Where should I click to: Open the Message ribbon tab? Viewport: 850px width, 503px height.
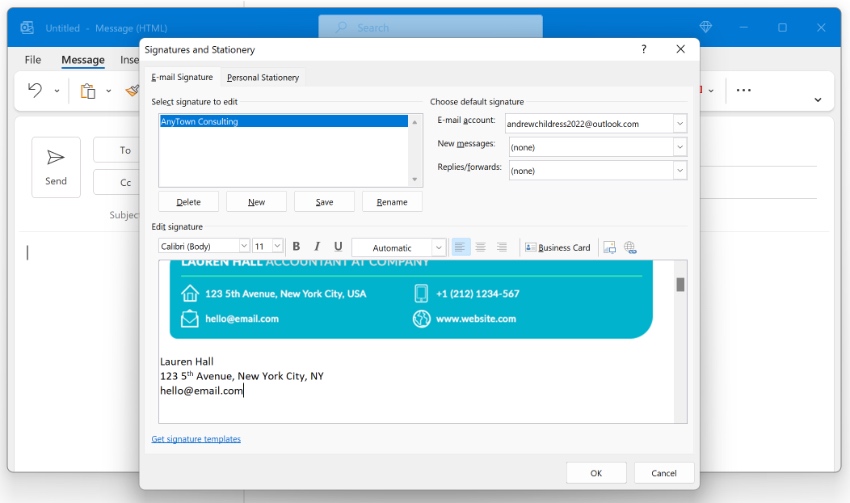(83, 60)
